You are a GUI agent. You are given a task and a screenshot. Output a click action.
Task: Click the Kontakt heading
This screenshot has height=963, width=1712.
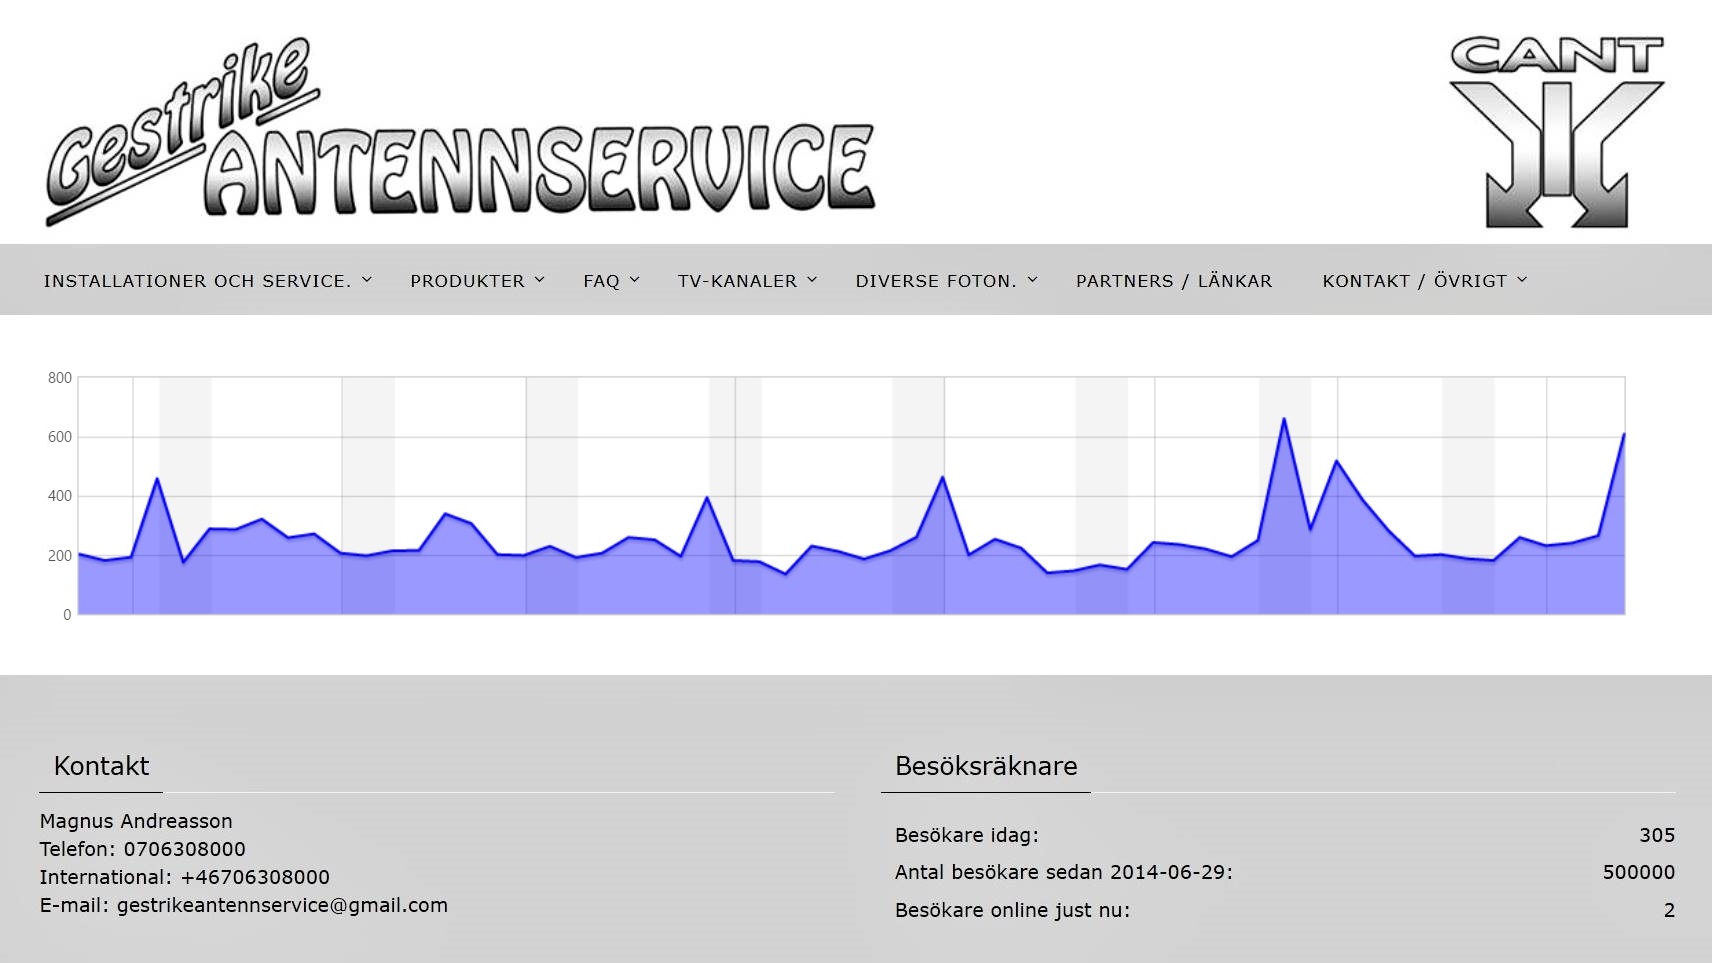(x=101, y=766)
